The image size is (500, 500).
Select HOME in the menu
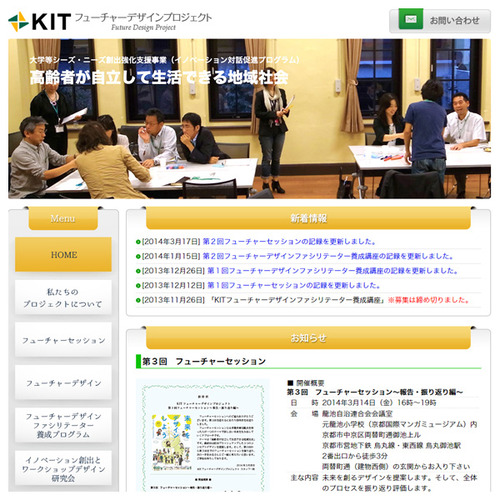coord(63,255)
